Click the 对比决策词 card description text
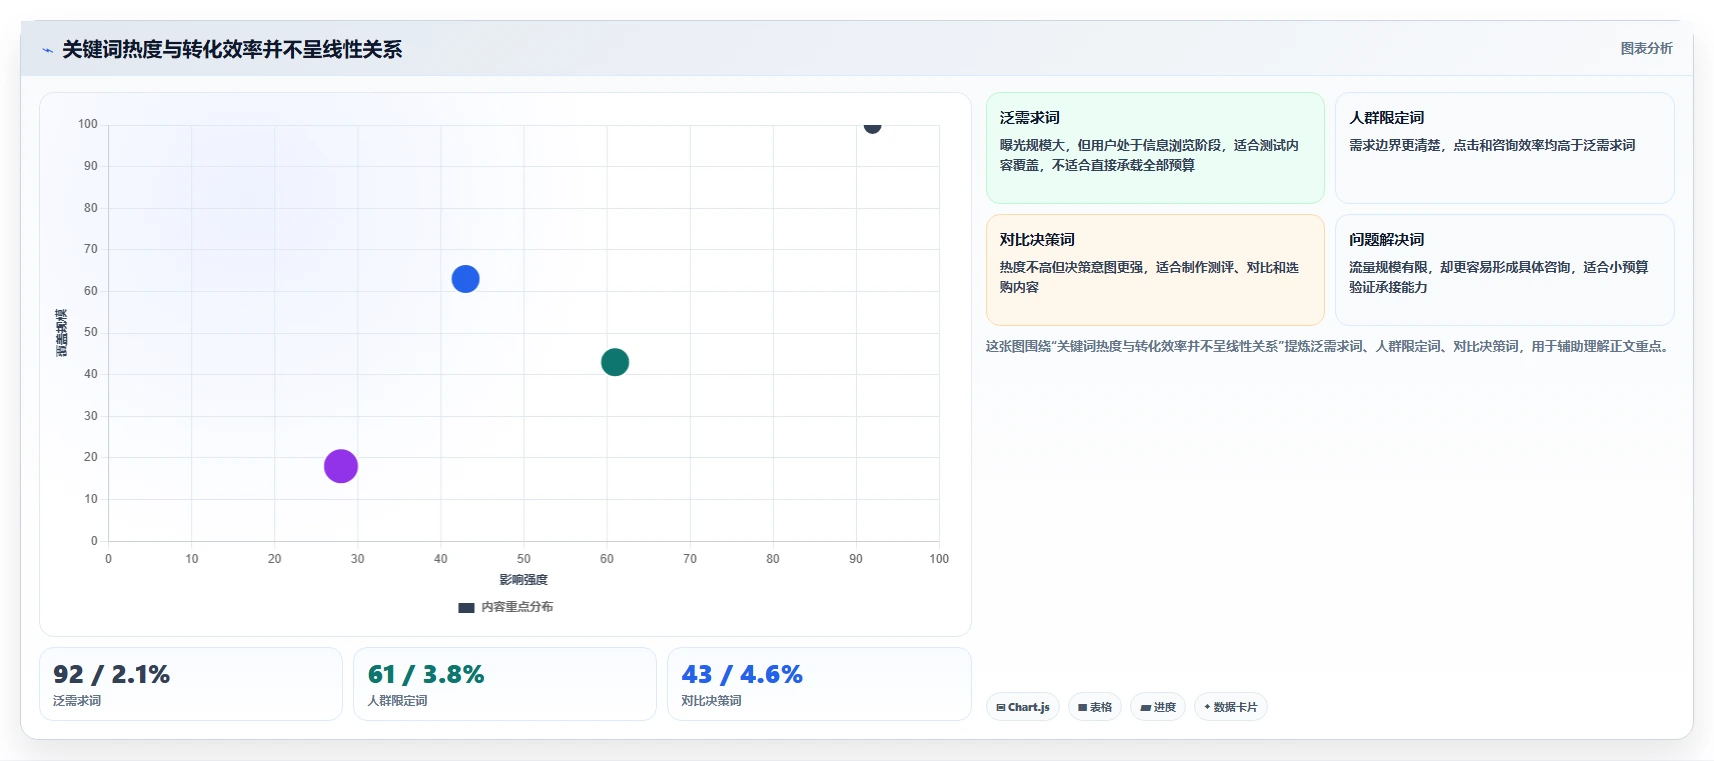Viewport: 1714px width, 761px height. 1149,277
